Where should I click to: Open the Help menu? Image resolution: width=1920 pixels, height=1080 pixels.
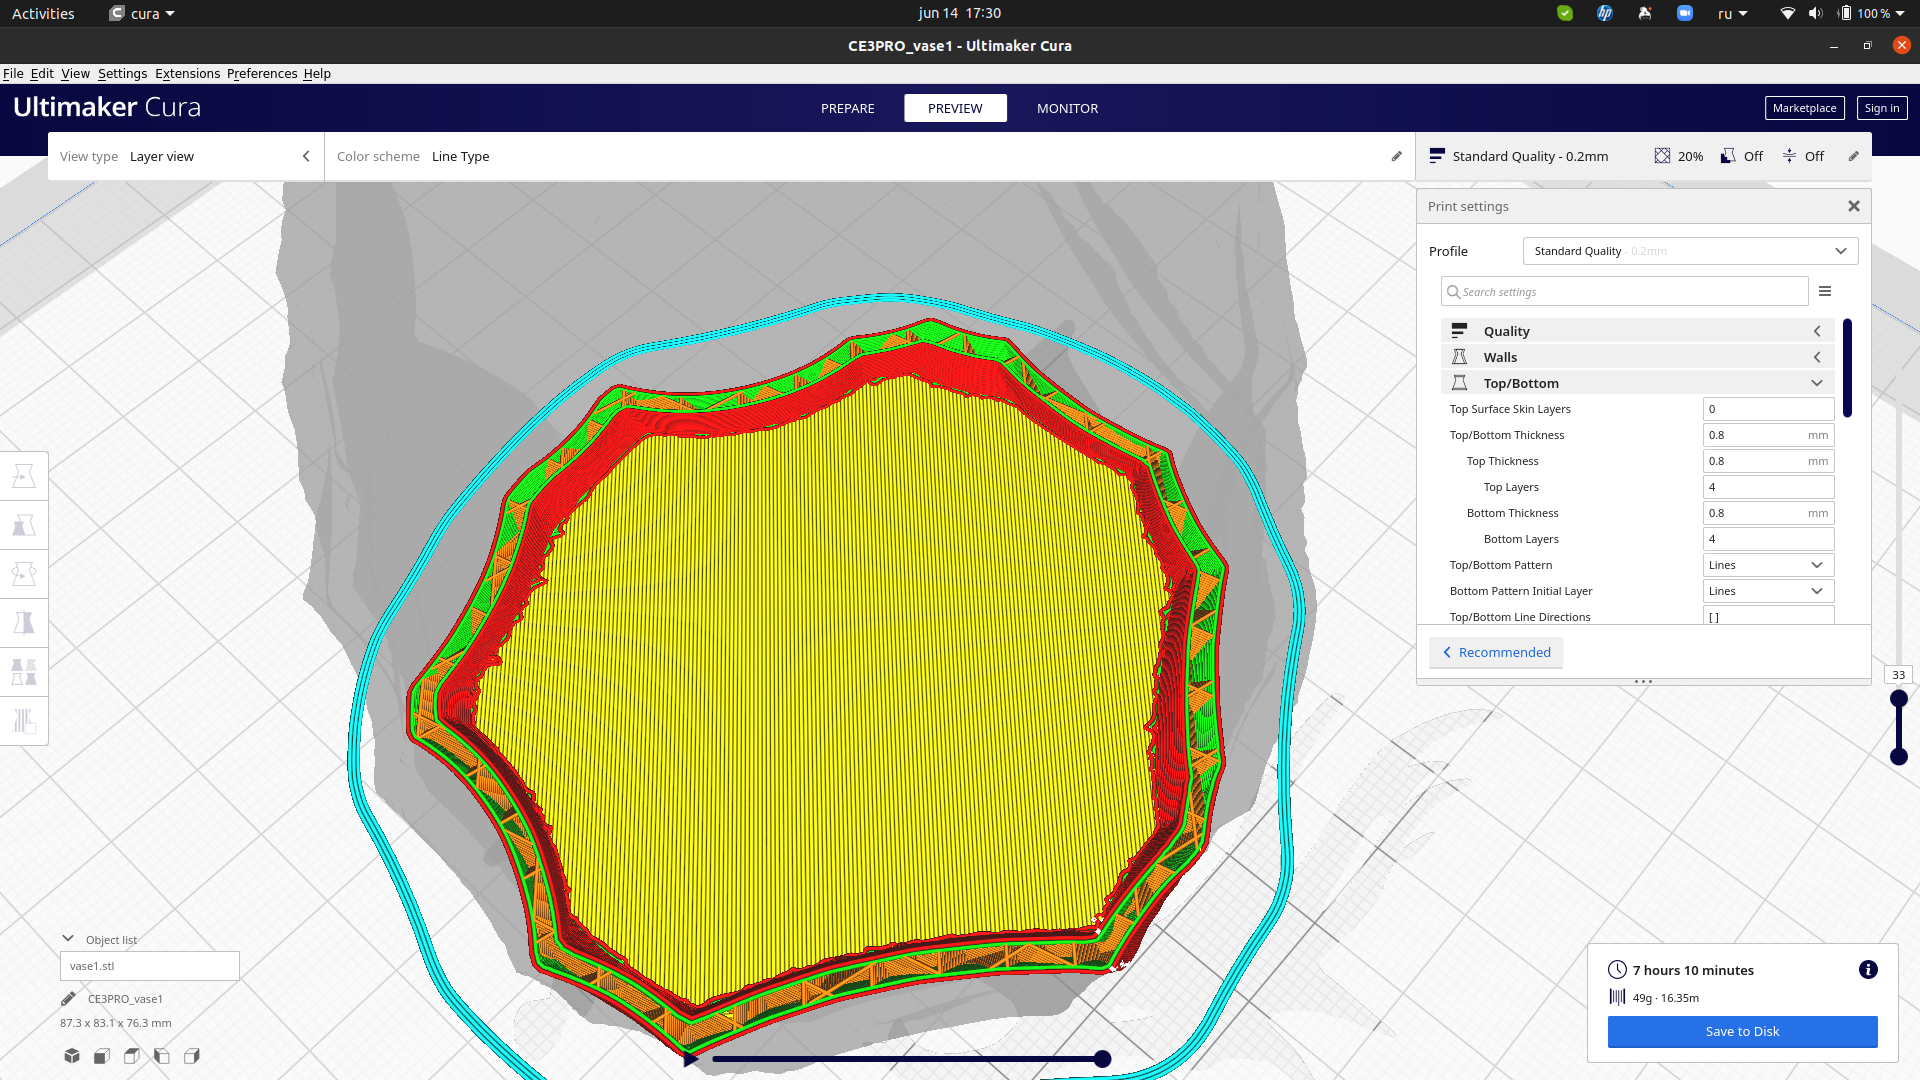317,73
